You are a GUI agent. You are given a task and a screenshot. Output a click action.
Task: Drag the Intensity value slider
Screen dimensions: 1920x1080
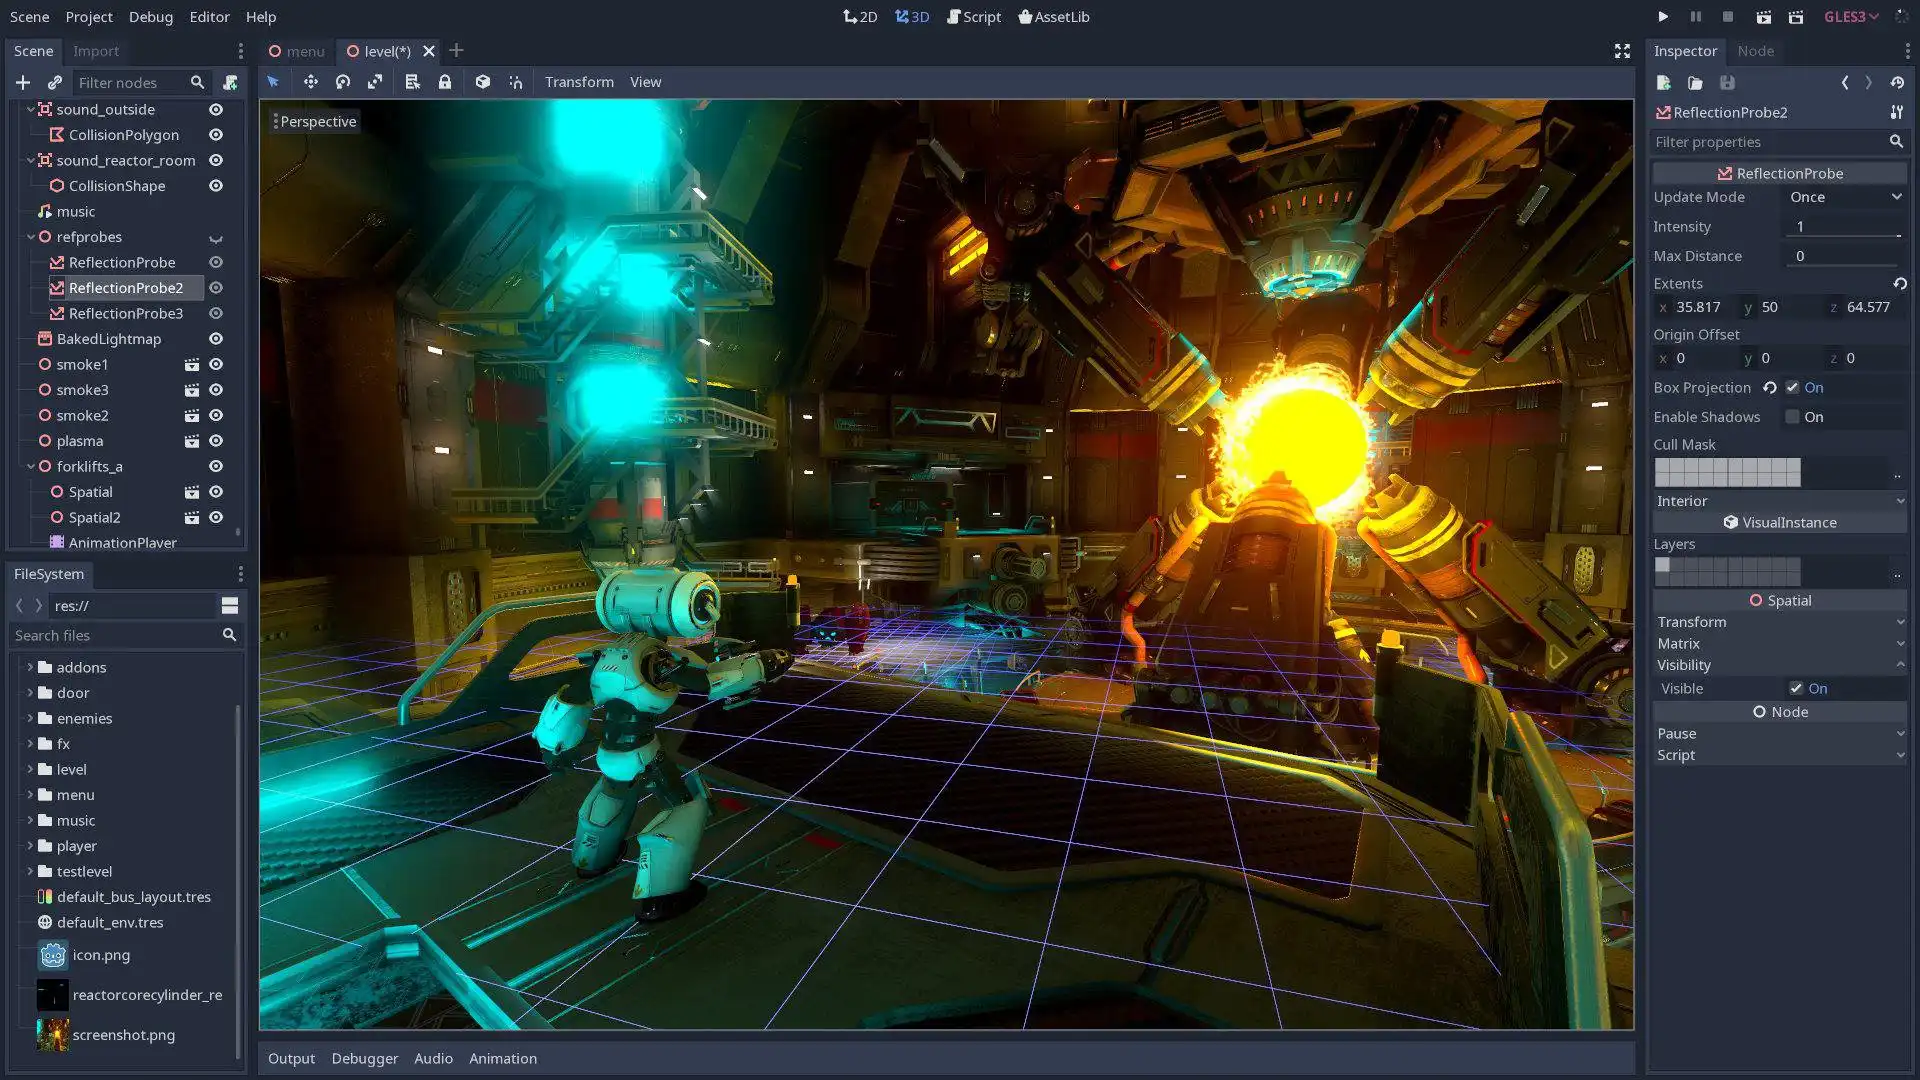[1846, 225]
